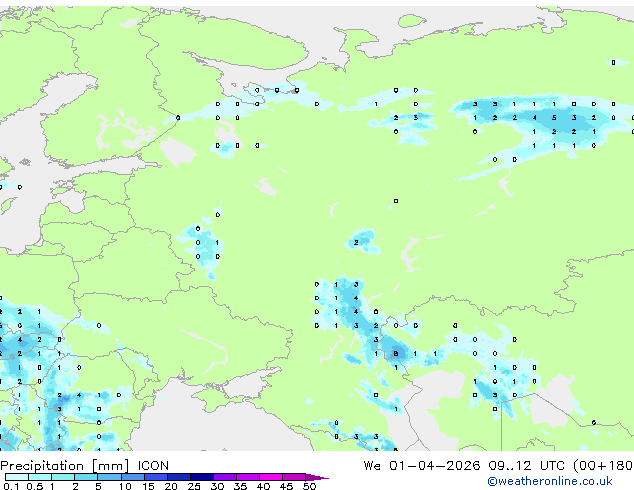
Task: Click the '15' legend scale label
Action: (x=148, y=486)
